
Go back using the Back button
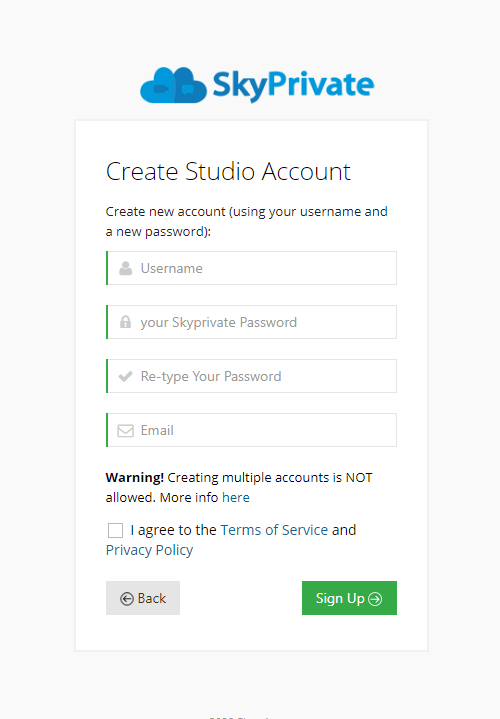pyautogui.click(x=143, y=598)
